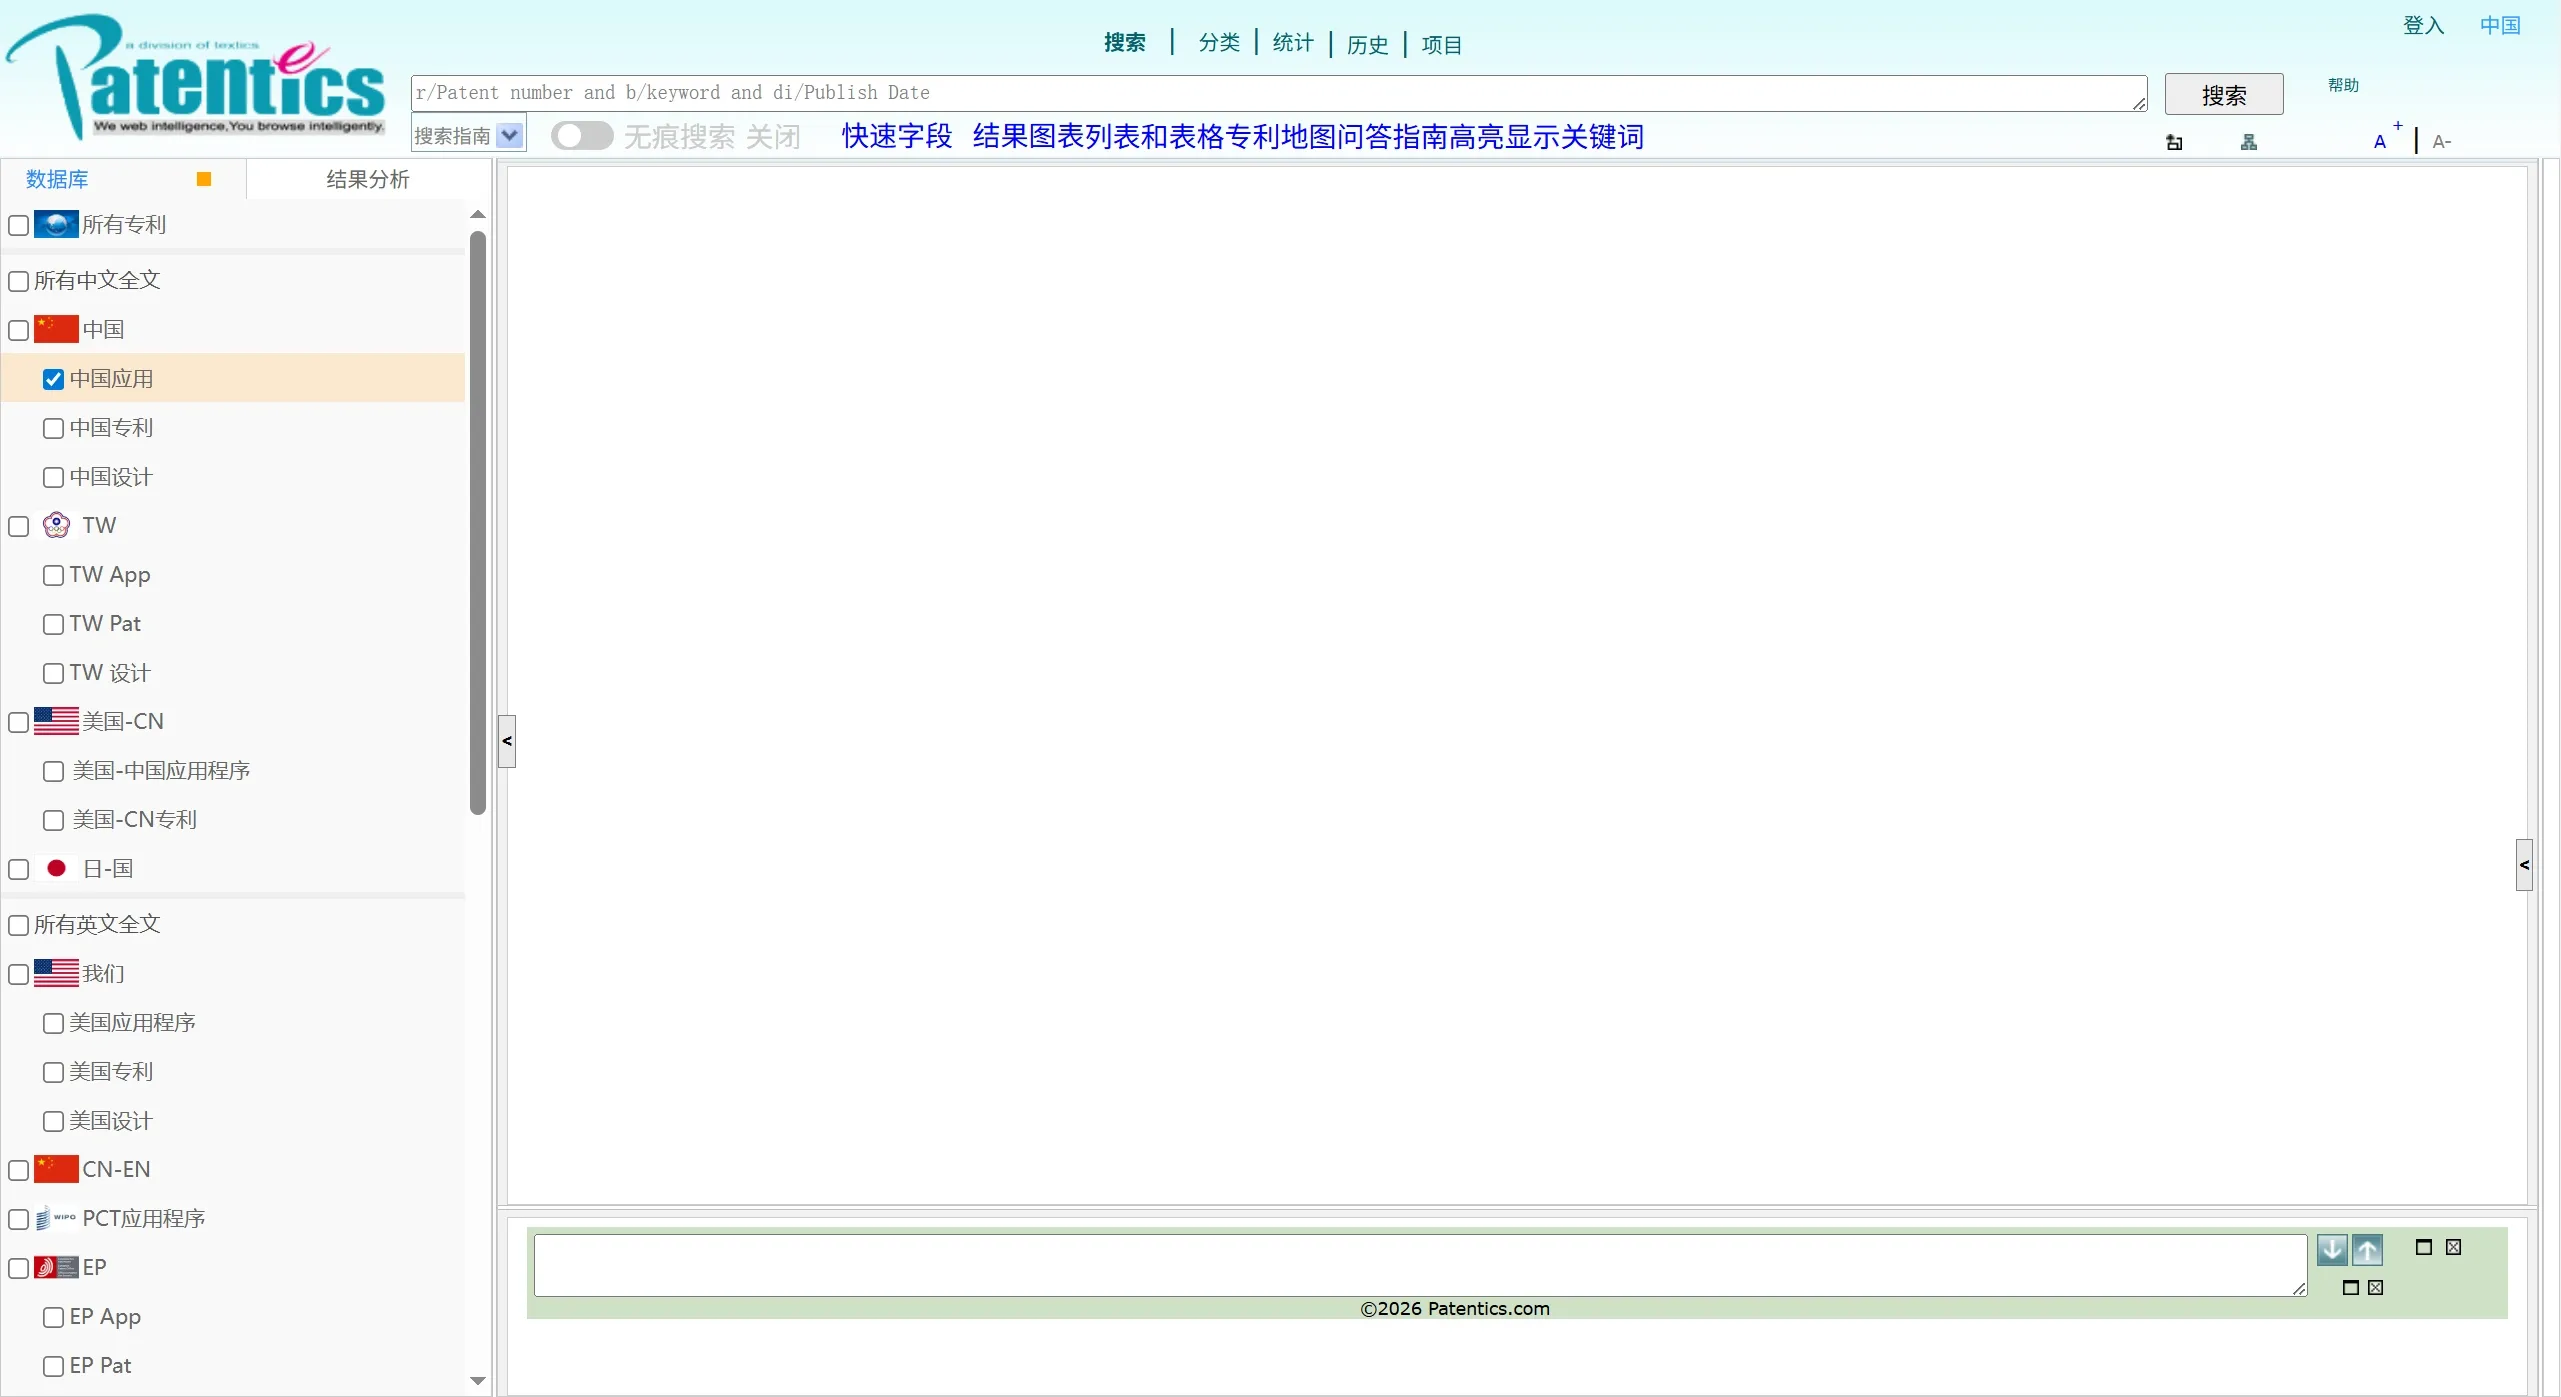Click the WIPO icon beside PCT应用程序

click(x=56, y=1218)
